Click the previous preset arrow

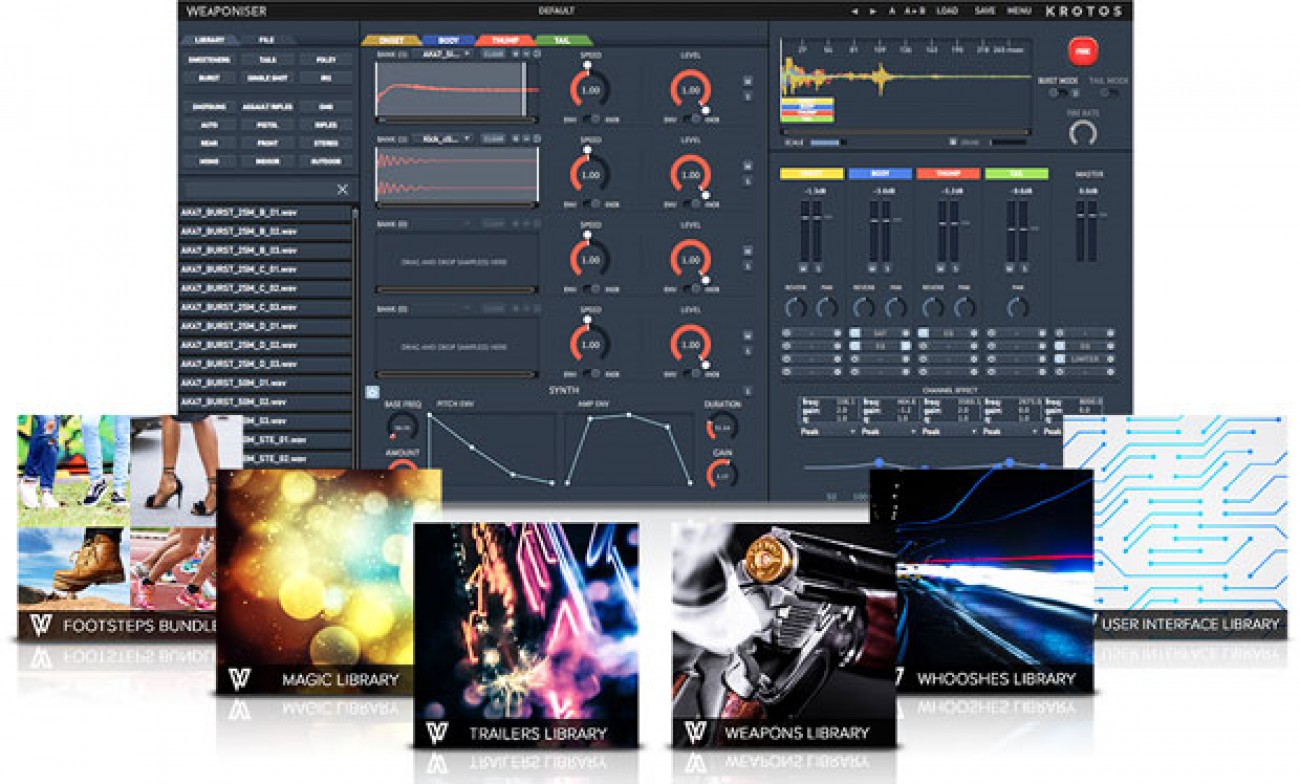(x=853, y=11)
